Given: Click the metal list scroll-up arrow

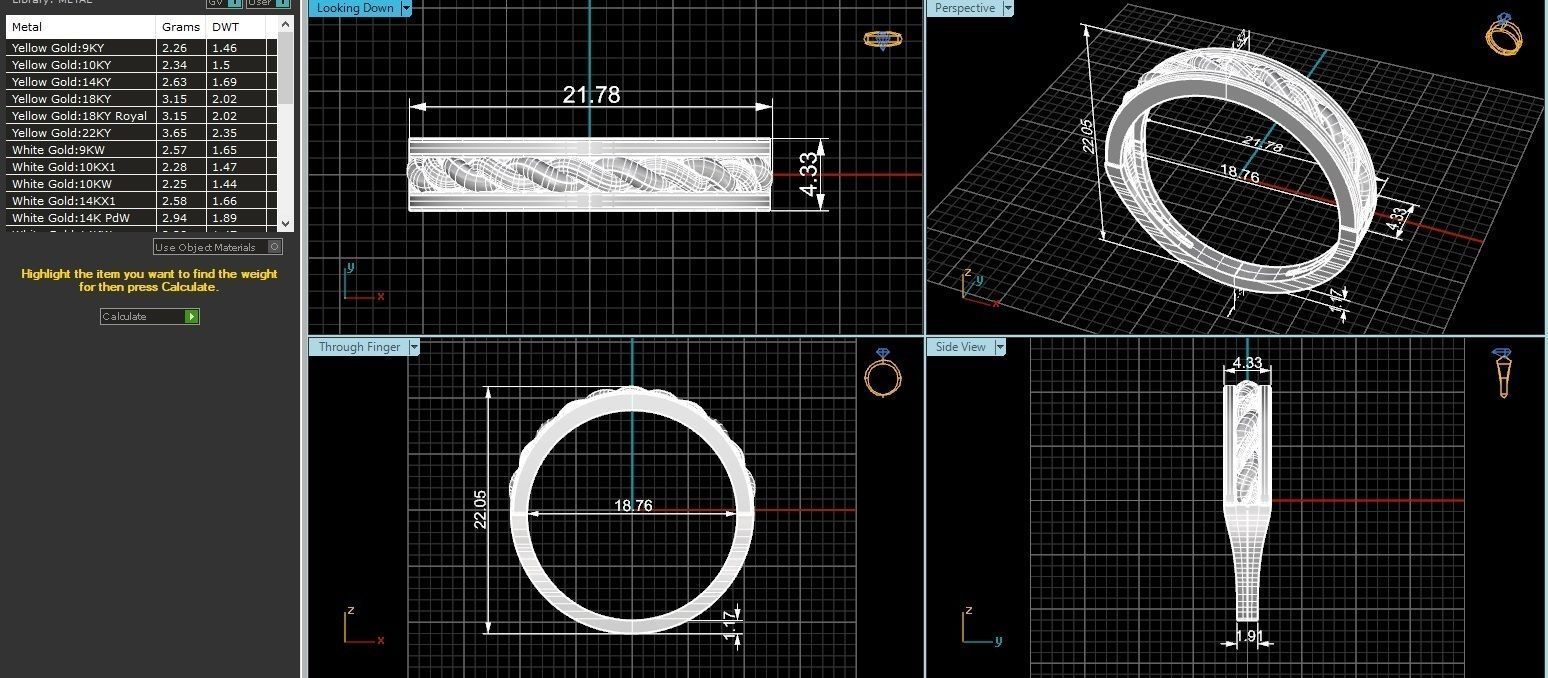Looking at the screenshot, I should (286, 23).
